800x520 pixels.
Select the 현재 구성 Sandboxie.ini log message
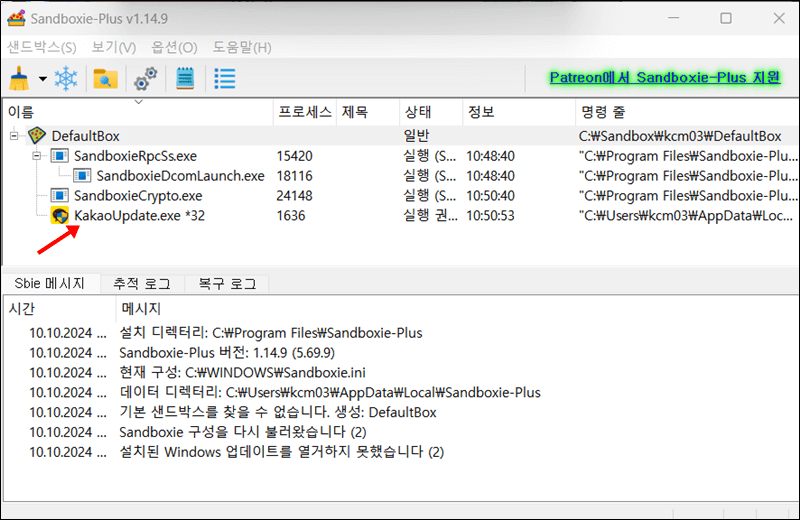pos(242,373)
